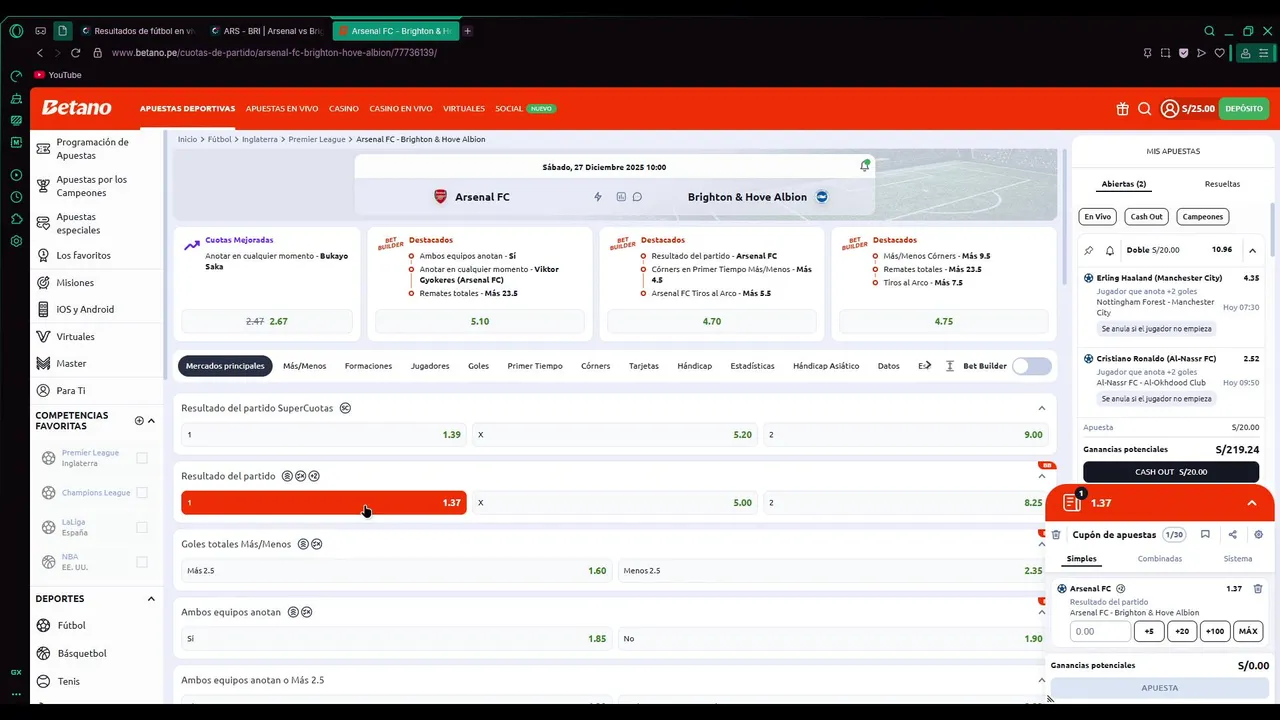Click the Betano logo
This screenshot has height=720, width=1280.
click(77, 108)
